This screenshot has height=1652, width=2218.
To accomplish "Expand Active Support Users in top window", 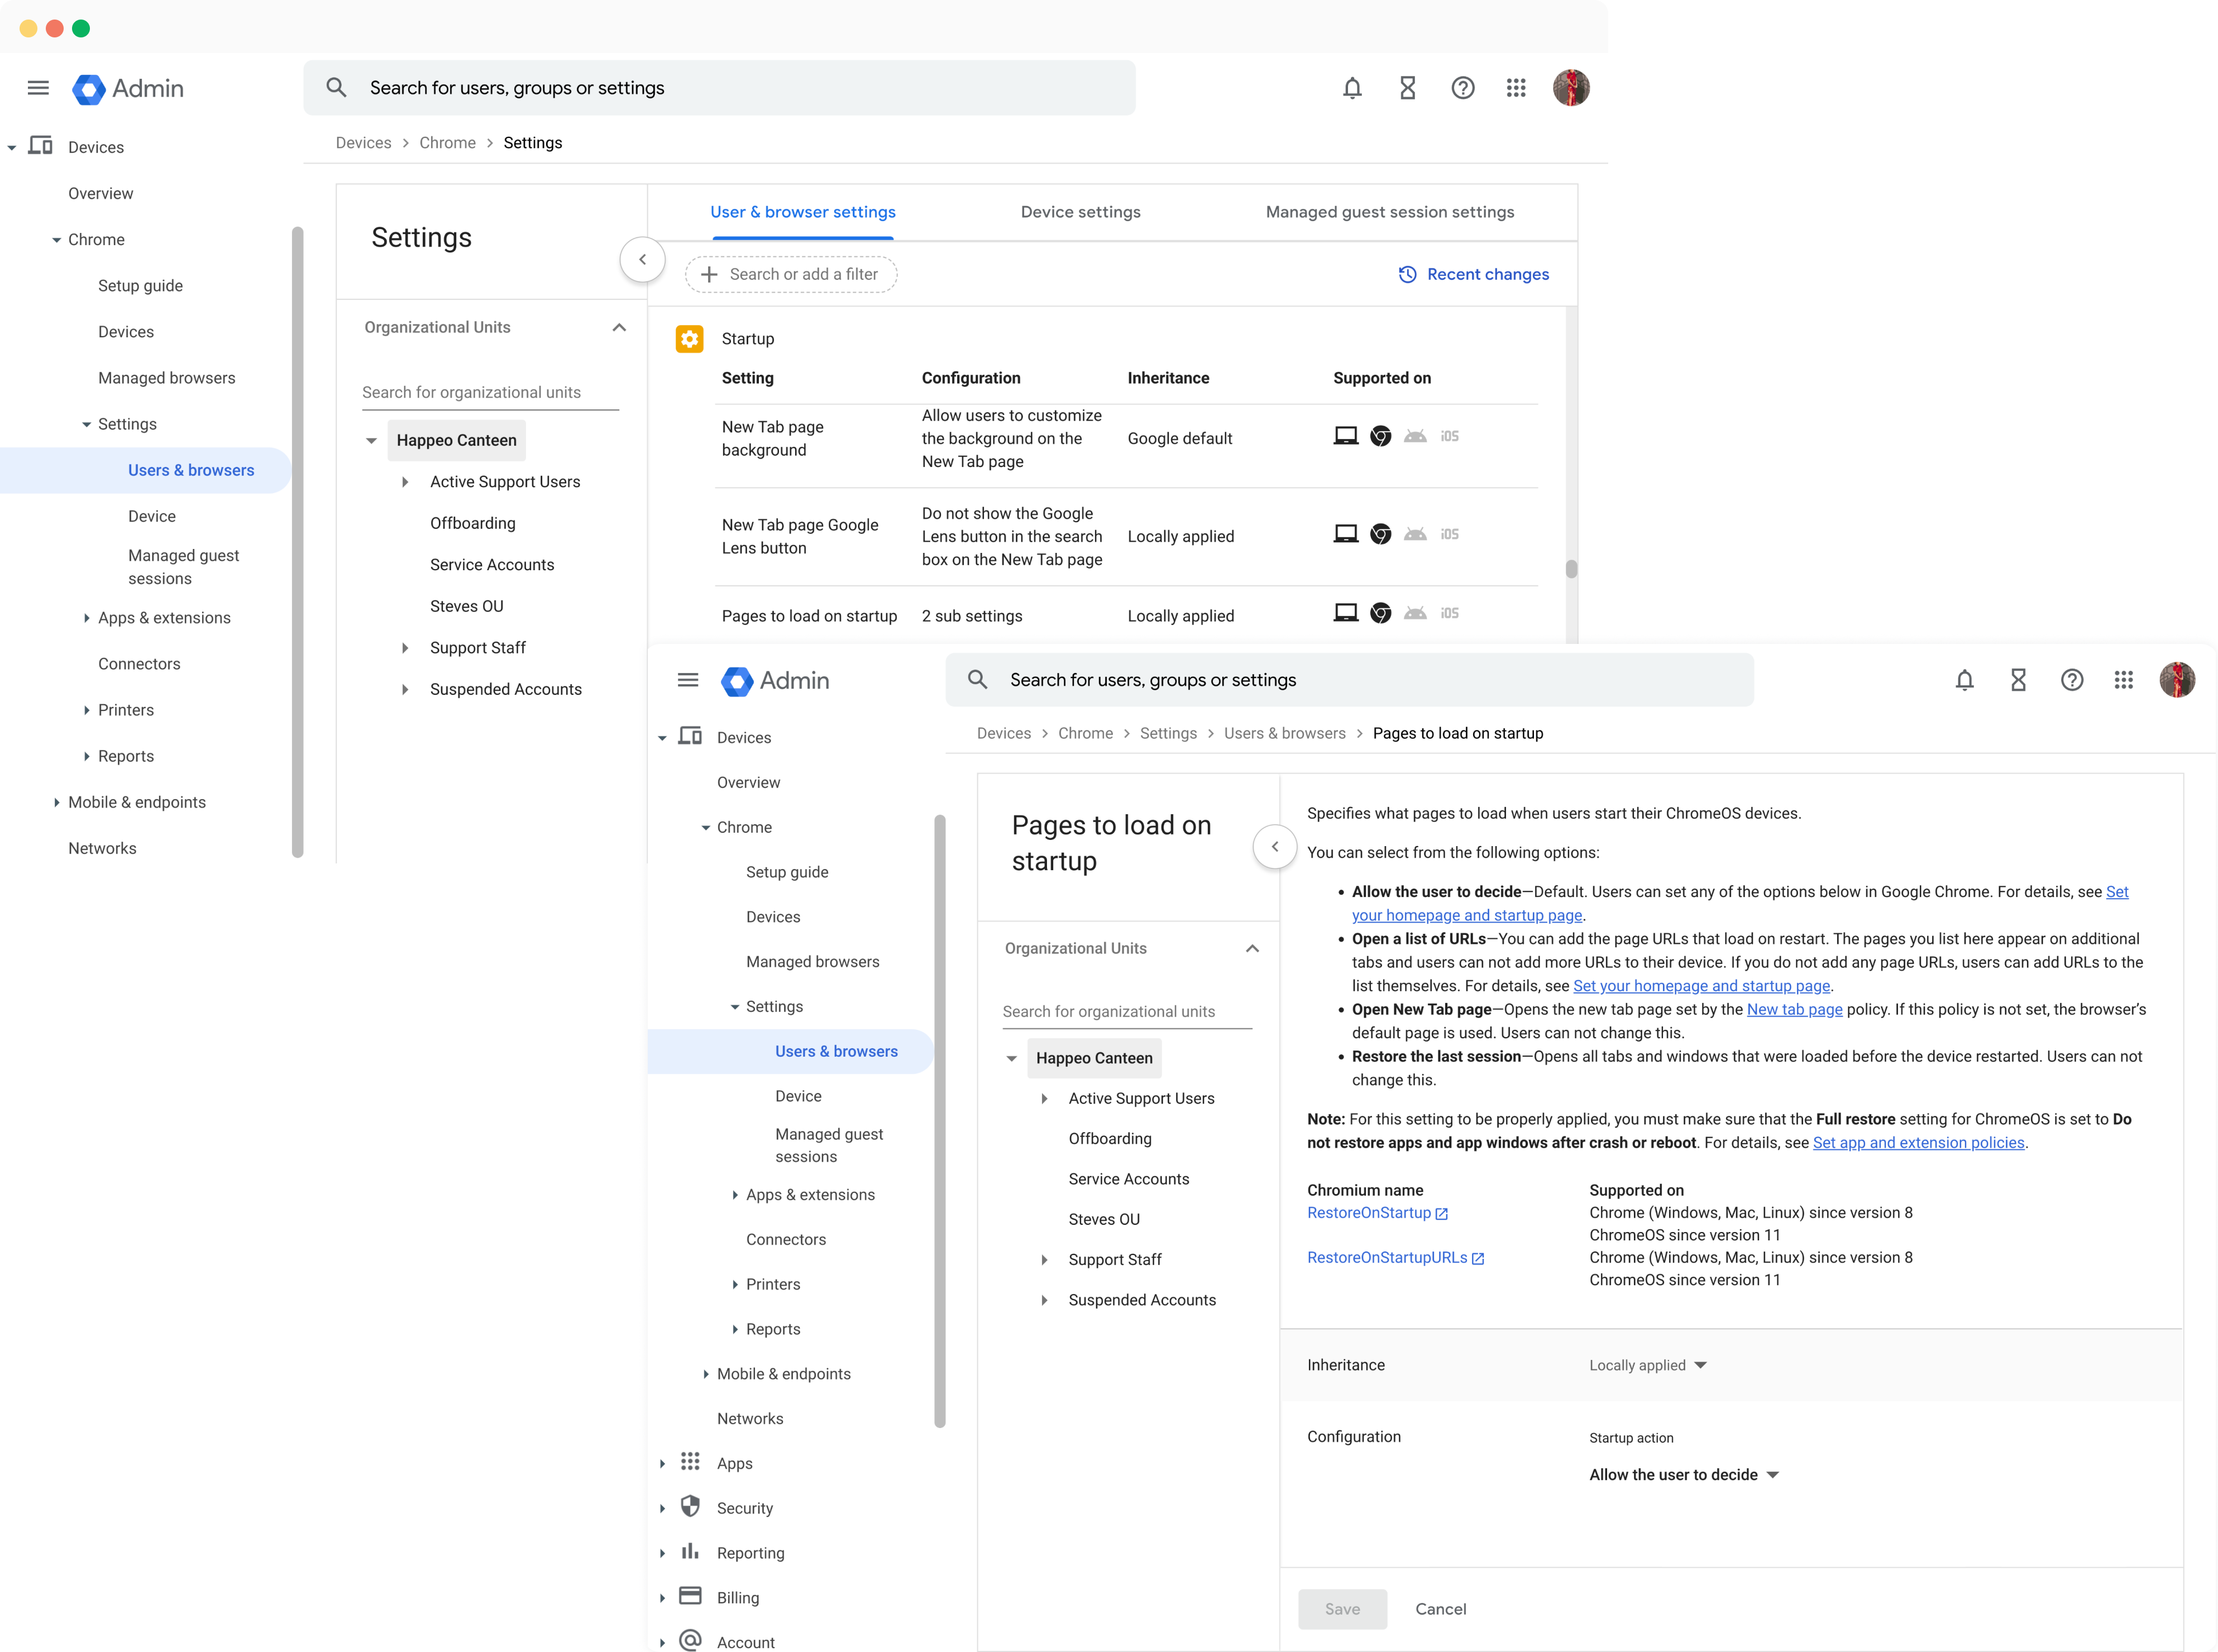I will [405, 482].
